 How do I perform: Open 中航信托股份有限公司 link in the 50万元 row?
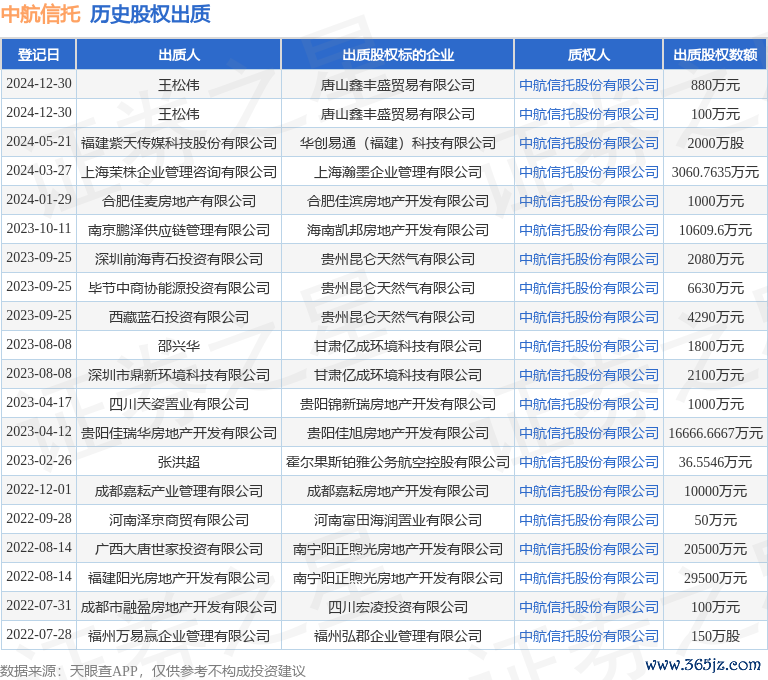click(x=589, y=520)
